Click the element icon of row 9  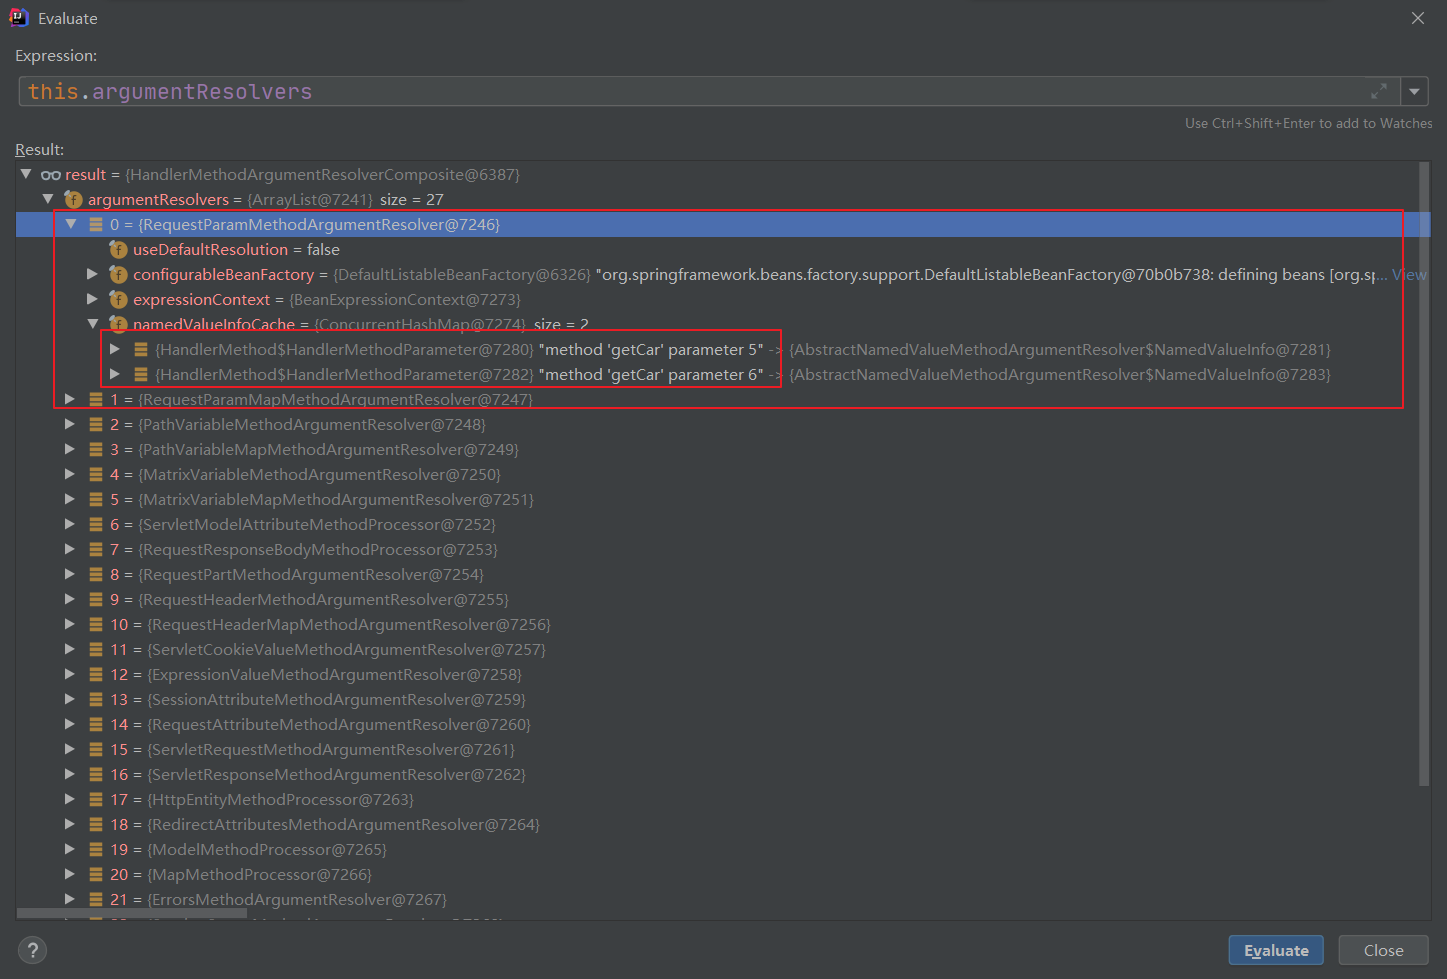pos(96,599)
